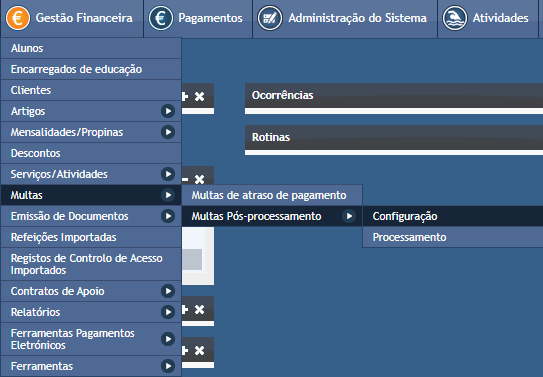Expand the Artigos submenu arrow

click(168, 111)
